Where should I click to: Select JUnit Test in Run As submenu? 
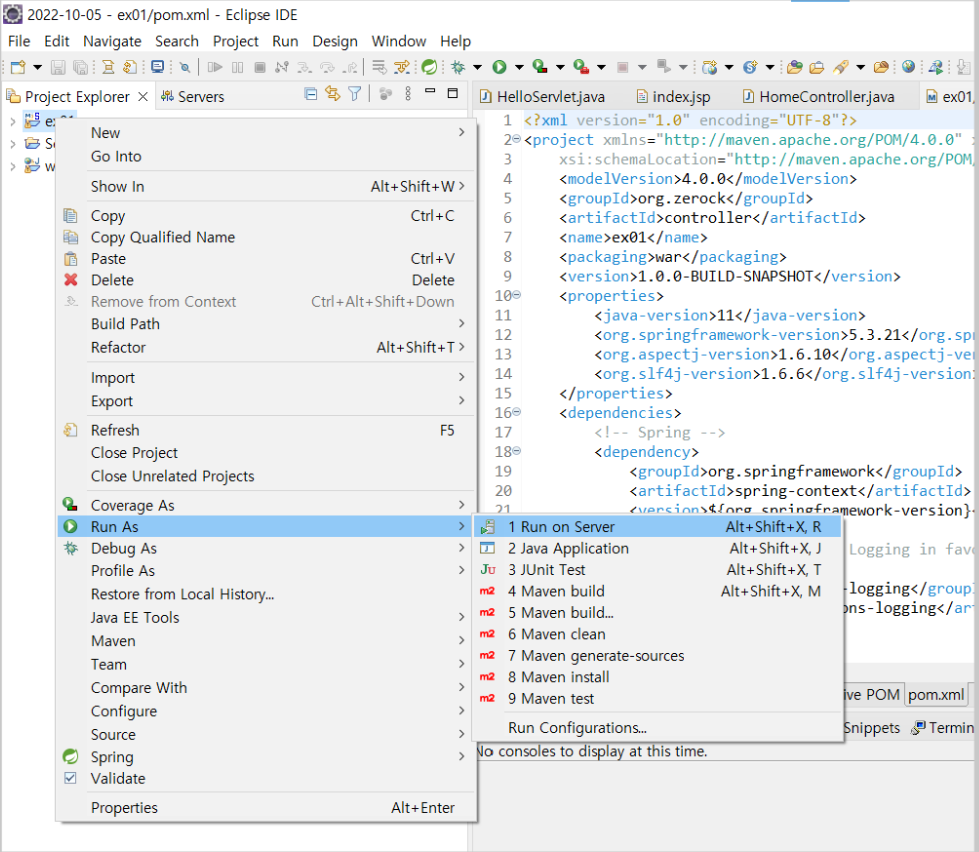657,570
